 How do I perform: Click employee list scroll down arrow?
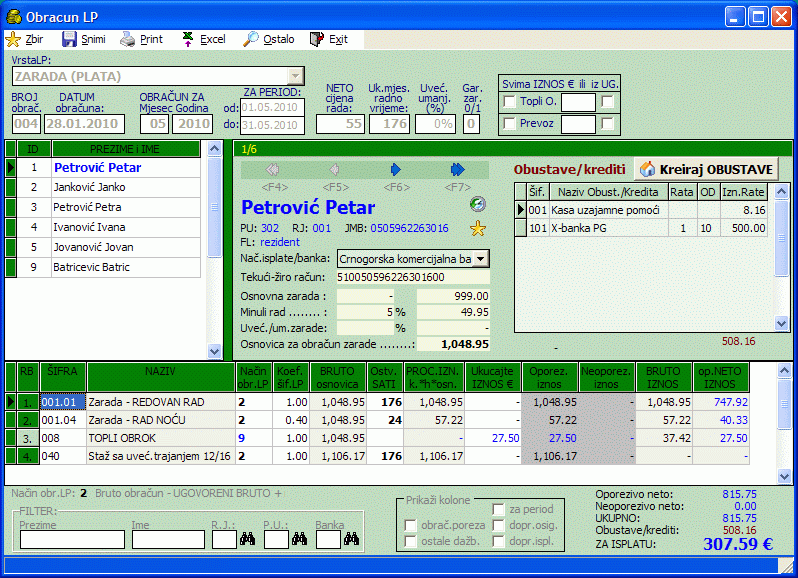pos(214,351)
